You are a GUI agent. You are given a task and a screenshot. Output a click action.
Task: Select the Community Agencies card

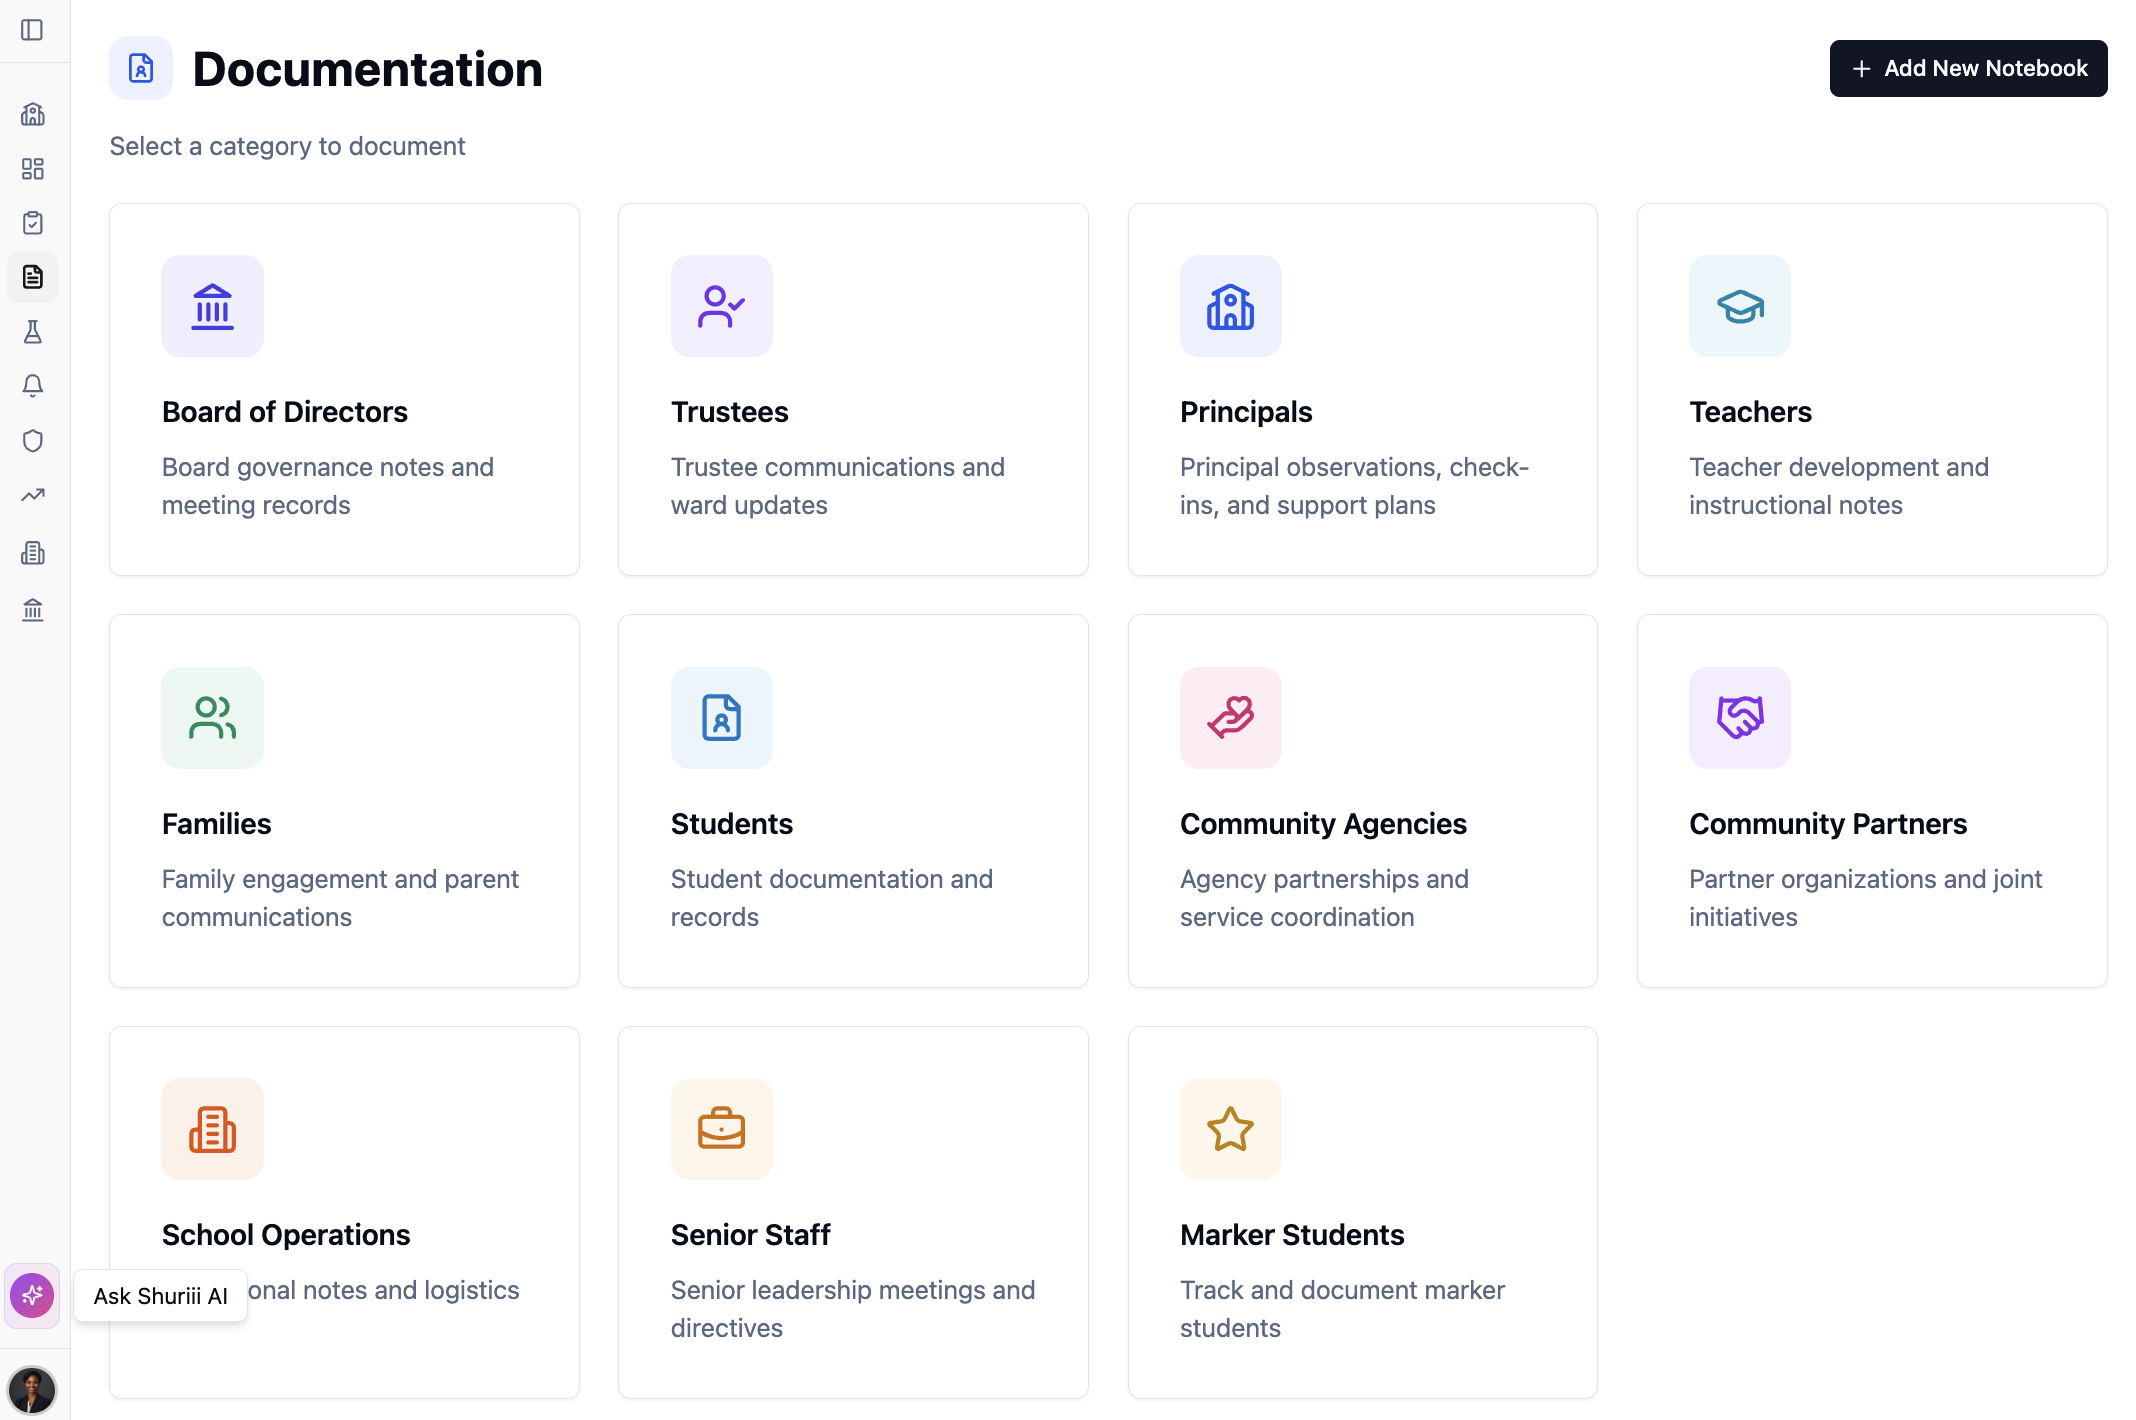tap(1362, 800)
